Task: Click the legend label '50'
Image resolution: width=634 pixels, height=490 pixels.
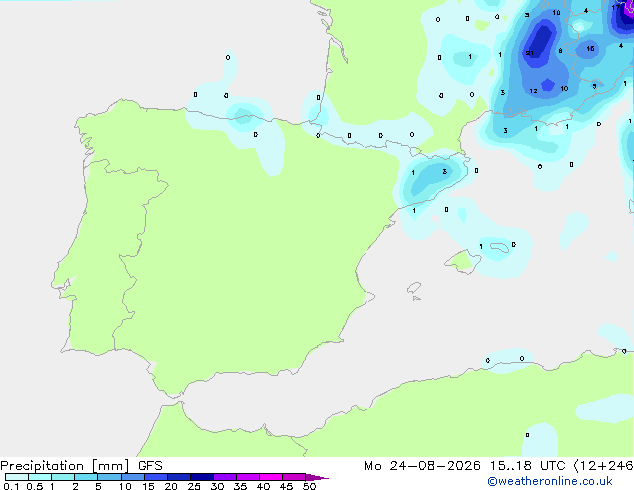Action: pos(310,486)
